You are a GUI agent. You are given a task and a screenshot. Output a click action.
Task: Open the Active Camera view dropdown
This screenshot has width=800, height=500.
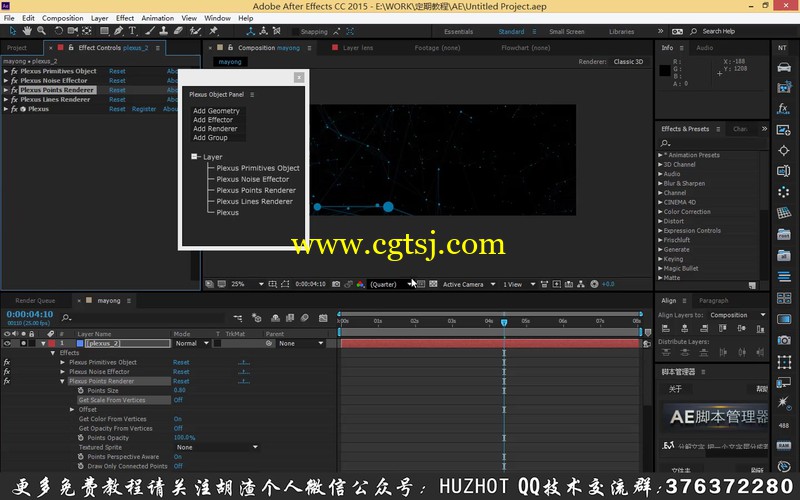pyautogui.click(x=468, y=284)
